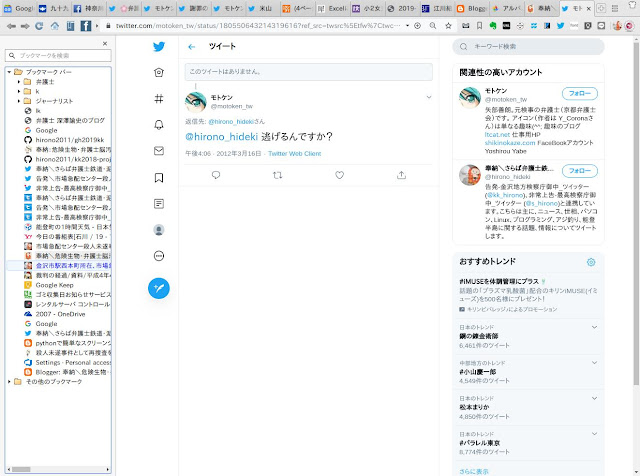Open the bookmarks icon in Twitter sidebar
The image size is (640, 476).
(x=159, y=178)
